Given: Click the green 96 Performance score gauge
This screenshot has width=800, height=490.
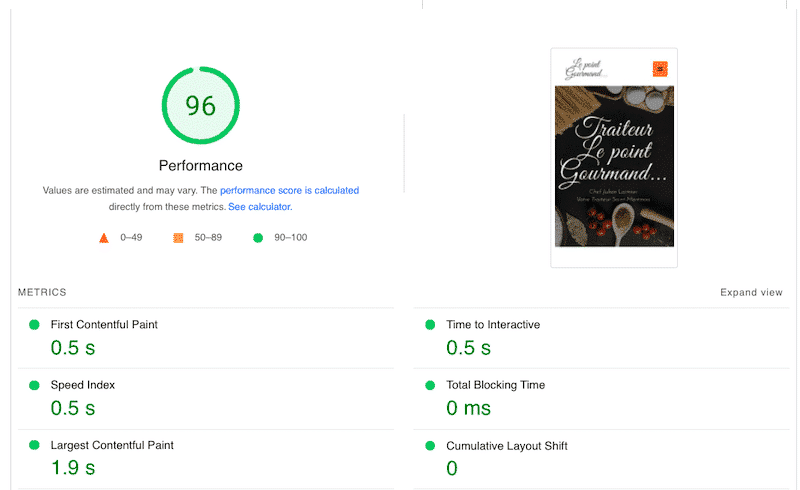Looking at the screenshot, I should pyautogui.click(x=201, y=106).
